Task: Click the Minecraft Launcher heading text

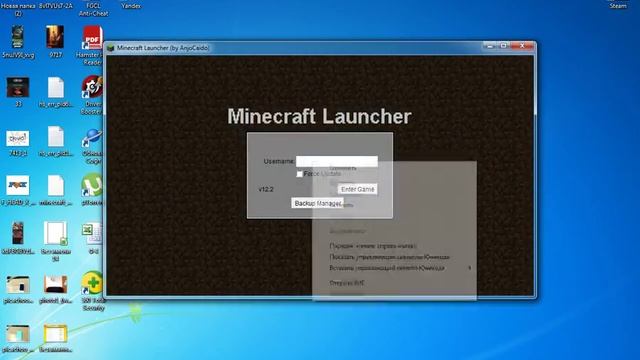Action: 319,116
